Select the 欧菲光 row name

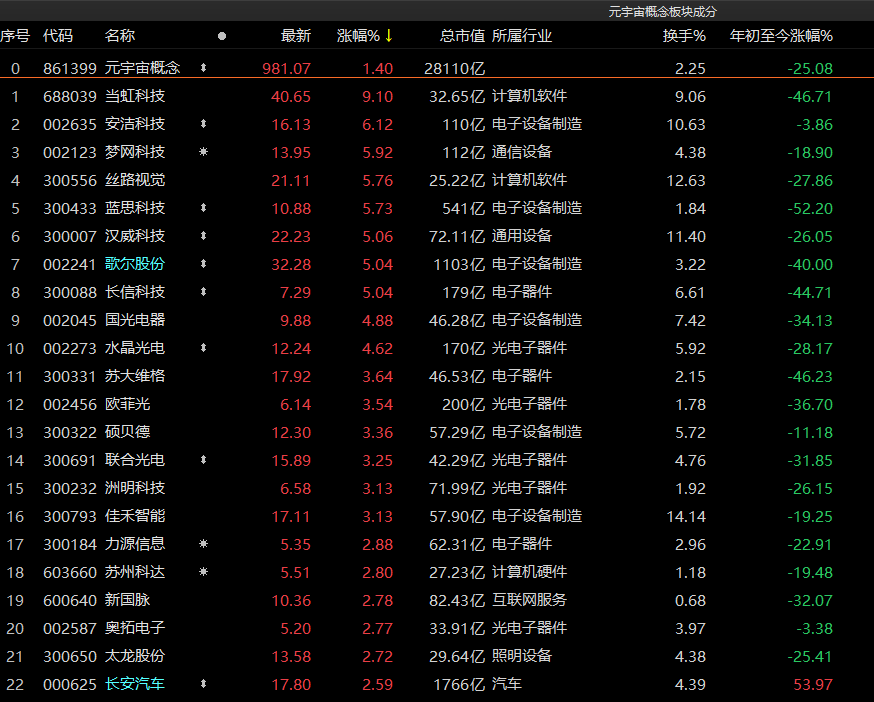(128, 404)
